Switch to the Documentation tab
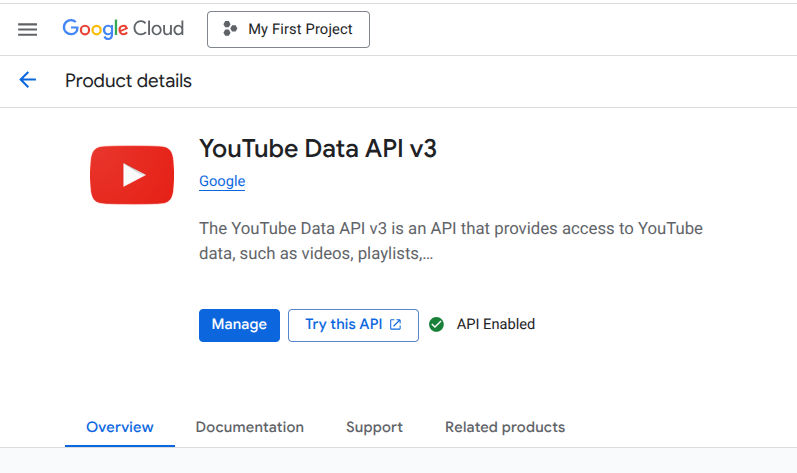Screen dimensions: 797x473 click(x=250, y=427)
